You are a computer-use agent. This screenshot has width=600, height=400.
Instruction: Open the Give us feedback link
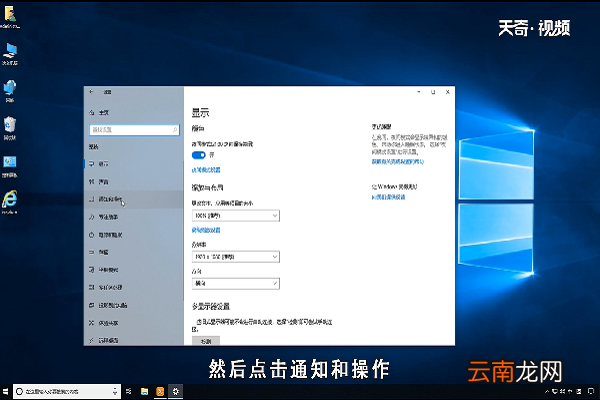click(388, 197)
